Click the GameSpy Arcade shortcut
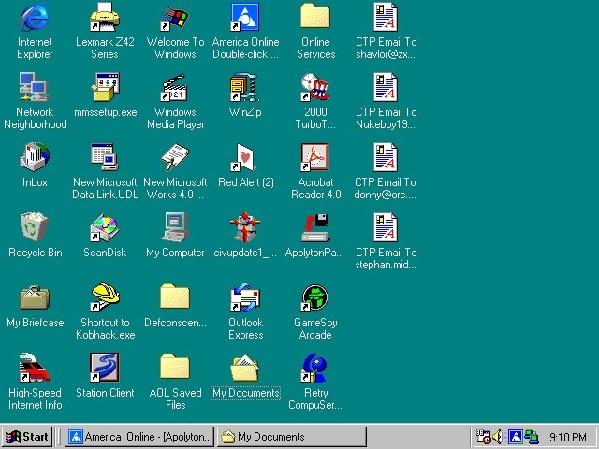Image resolution: width=599 pixels, height=449 pixels. pyautogui.click(x=315, y=297)
